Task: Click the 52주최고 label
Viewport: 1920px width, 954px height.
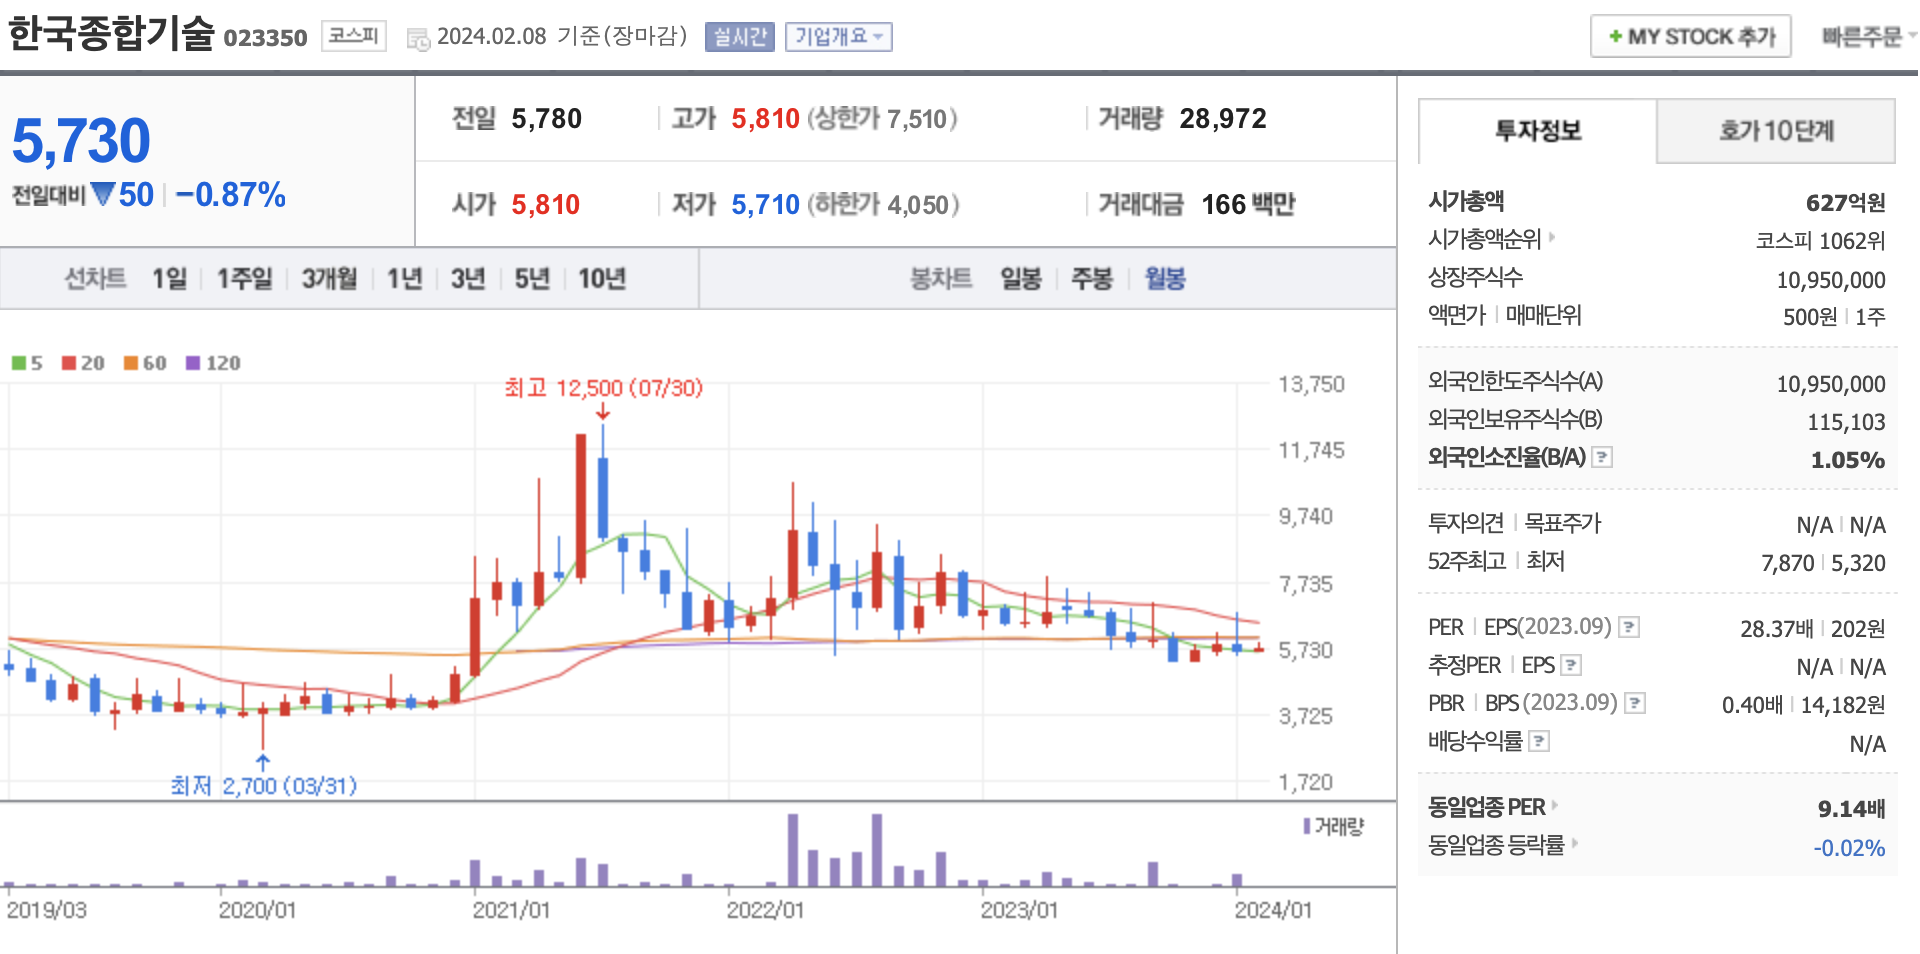Action: point(1466,561)
